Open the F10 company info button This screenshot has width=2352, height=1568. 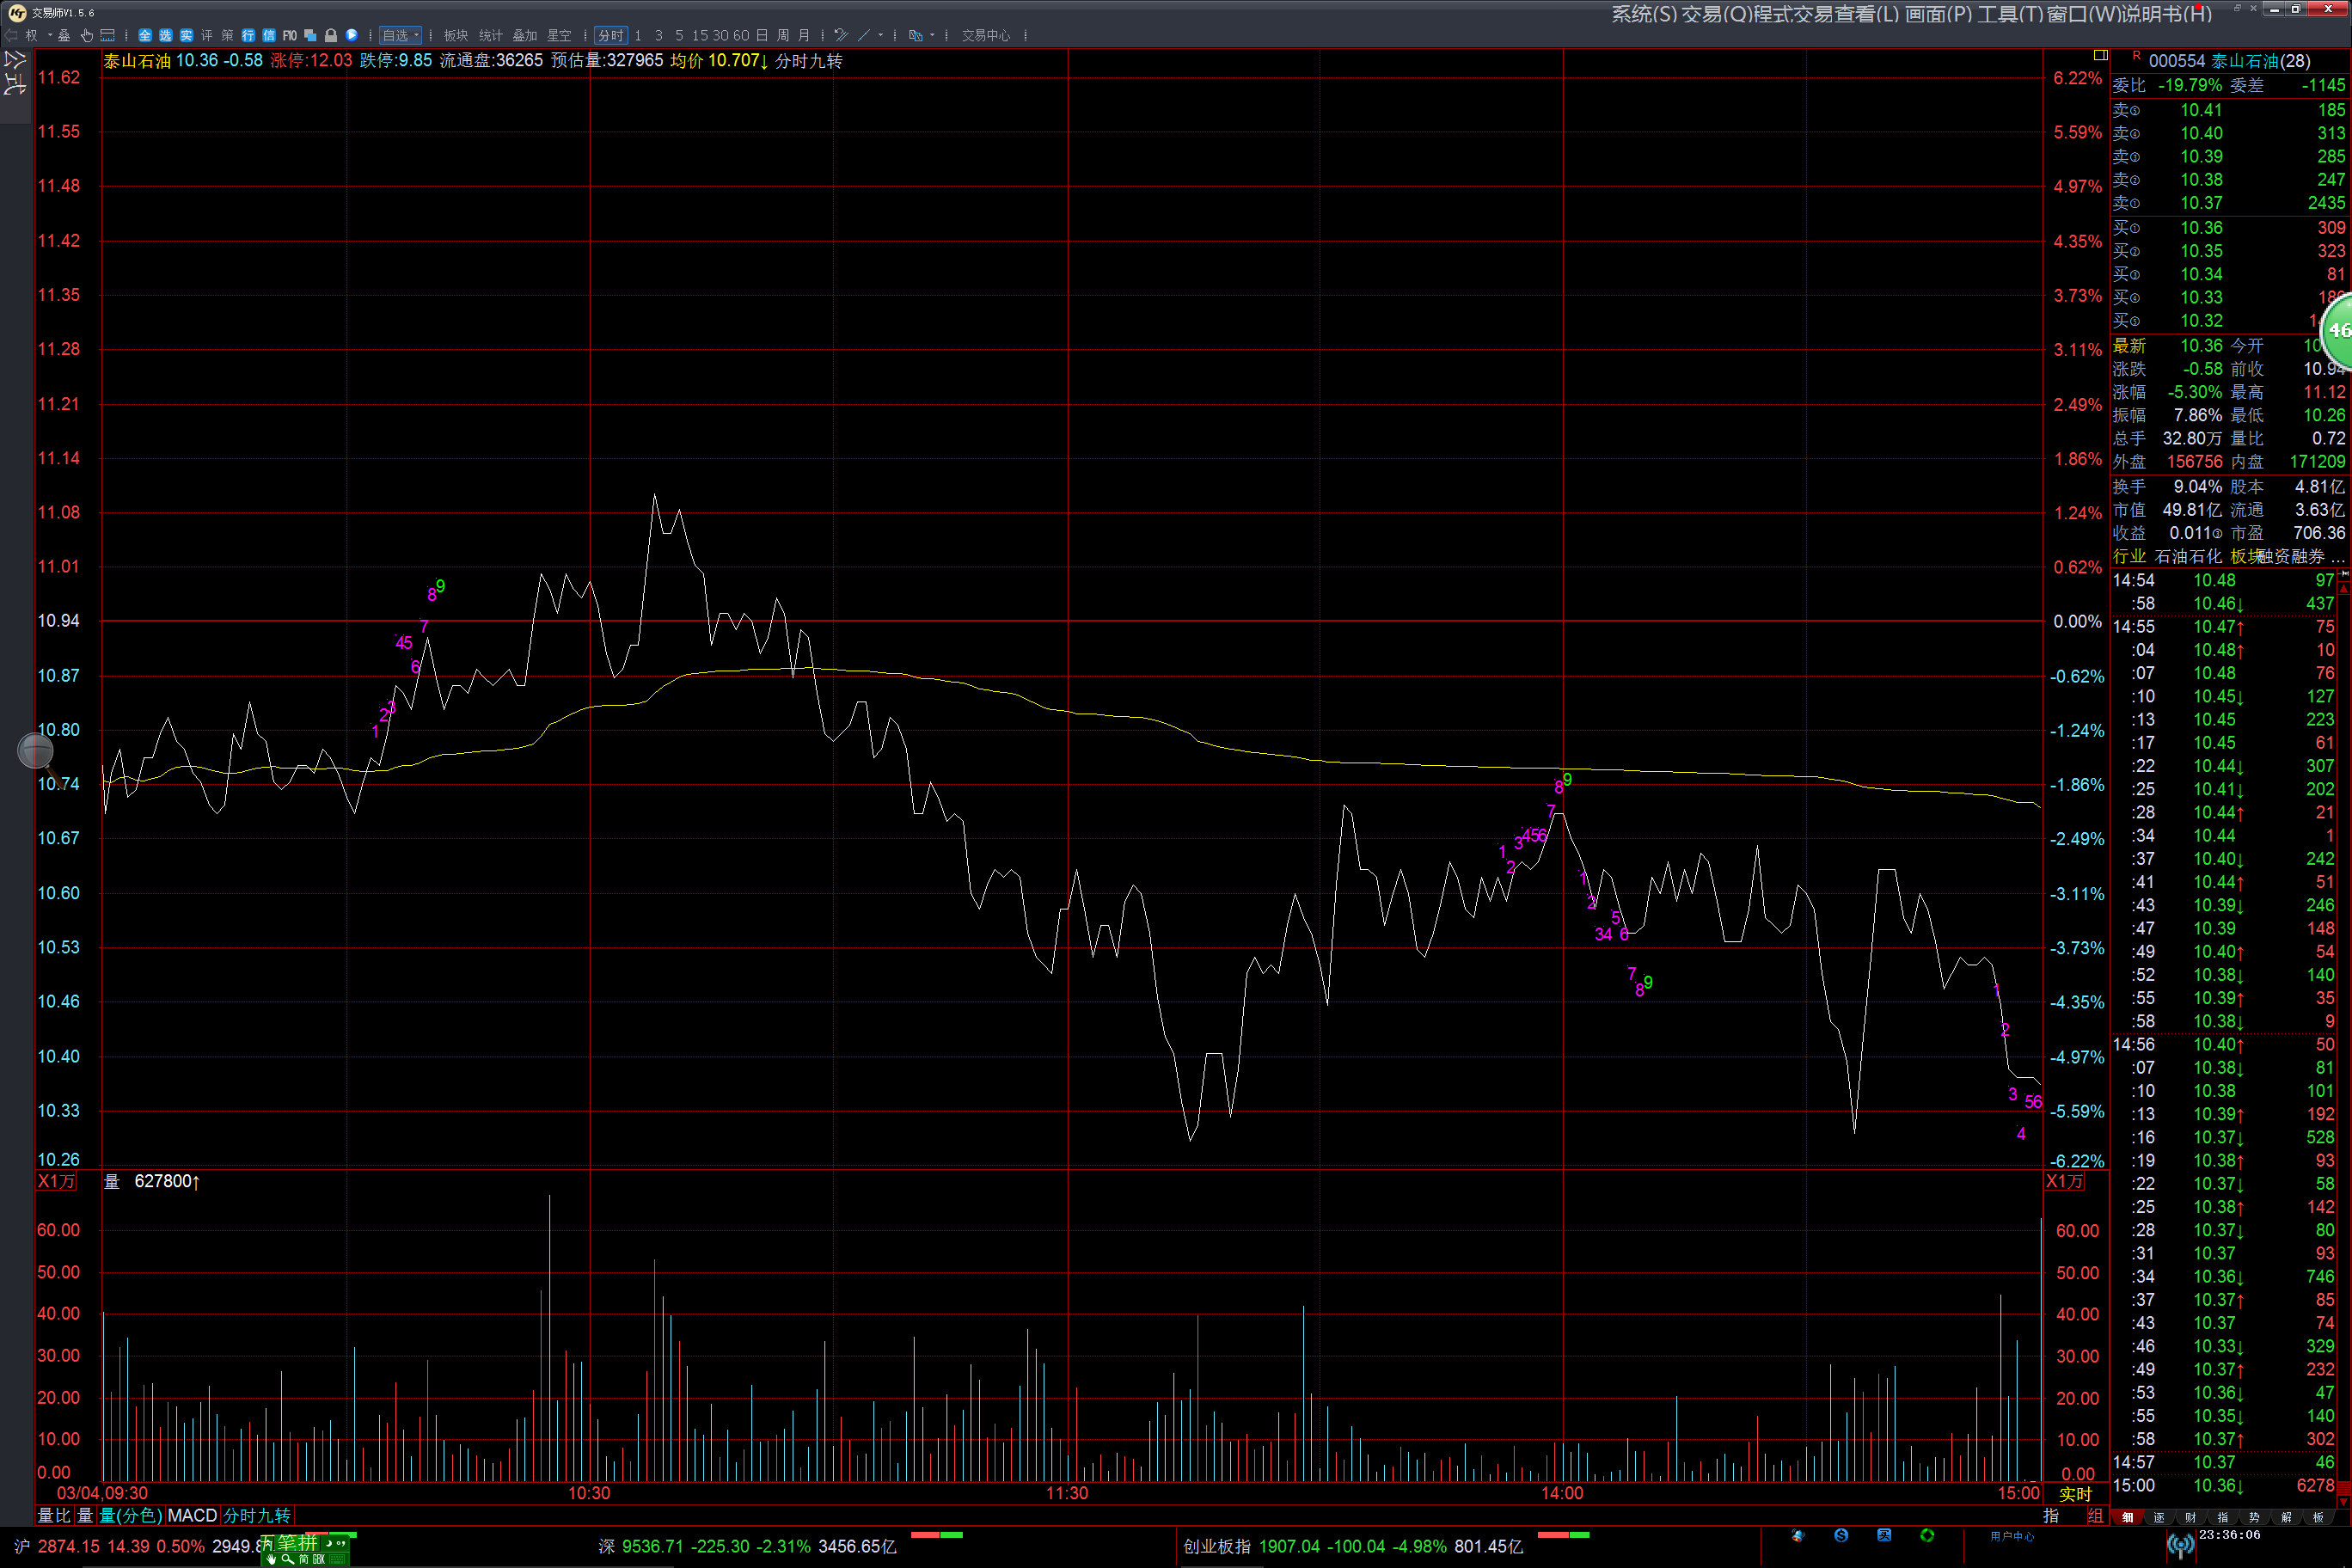[x=290, y=35]
